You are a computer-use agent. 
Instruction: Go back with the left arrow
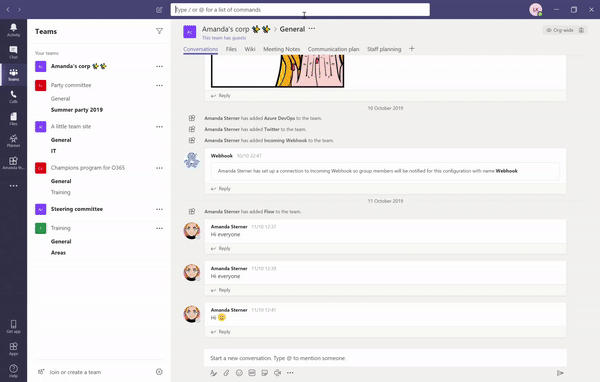pos(8,10)
